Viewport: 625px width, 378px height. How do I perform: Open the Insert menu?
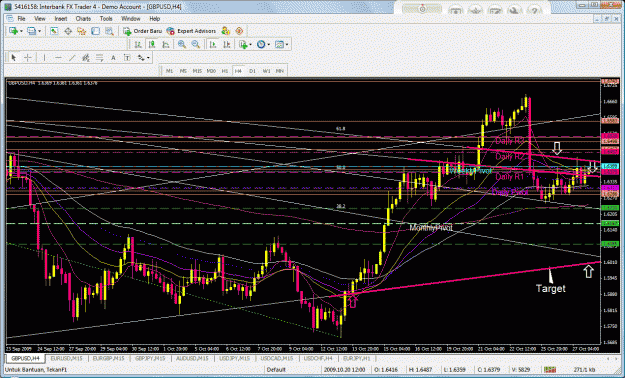[x=61, y=19]
